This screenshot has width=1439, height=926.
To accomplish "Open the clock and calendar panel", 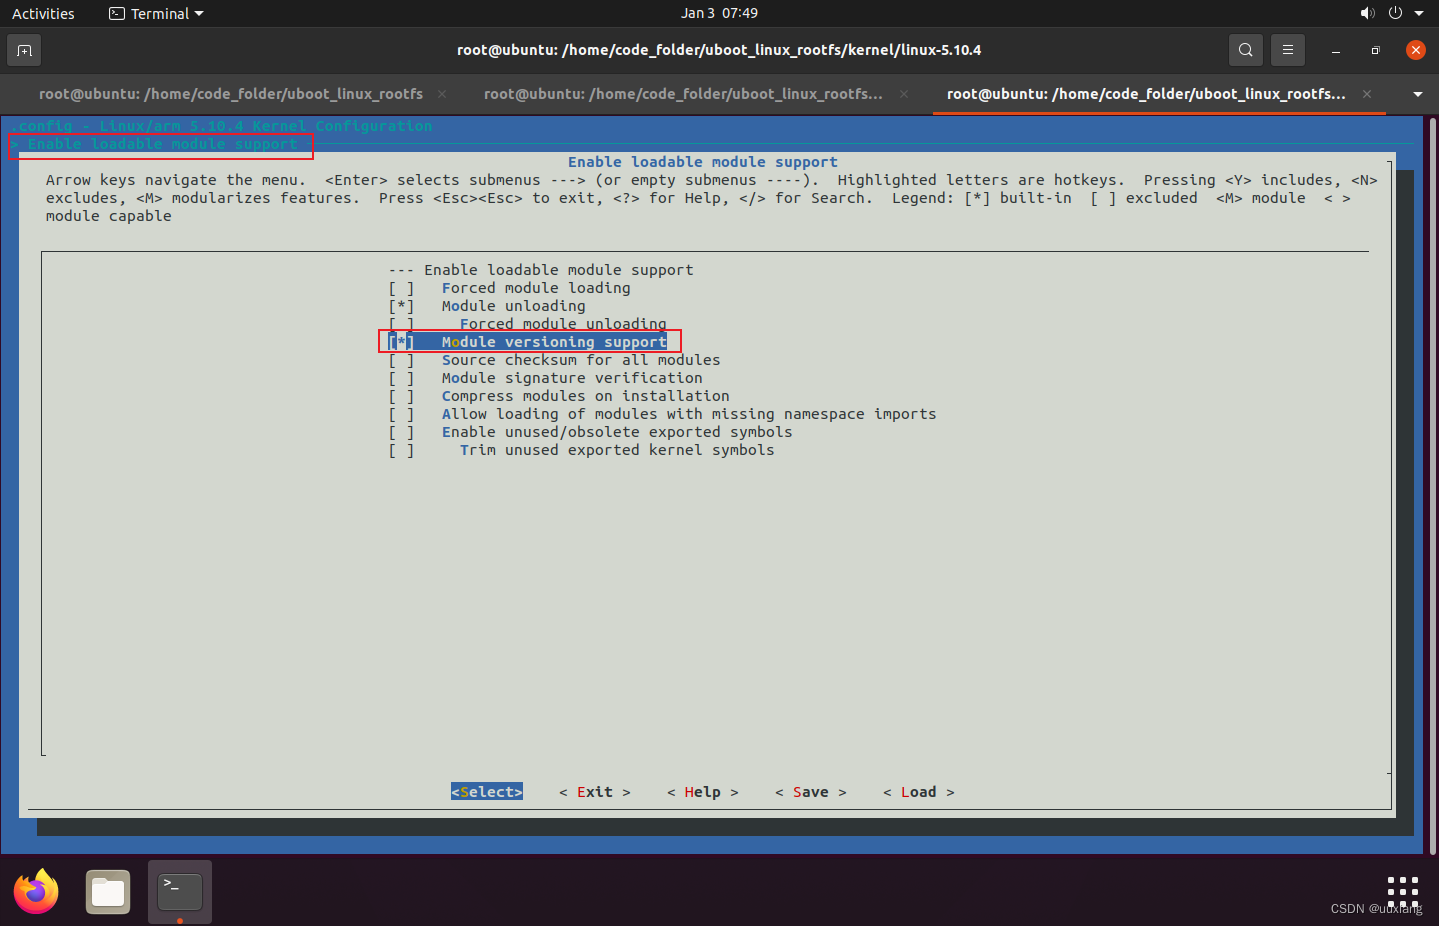I will [x=719, y=13].
